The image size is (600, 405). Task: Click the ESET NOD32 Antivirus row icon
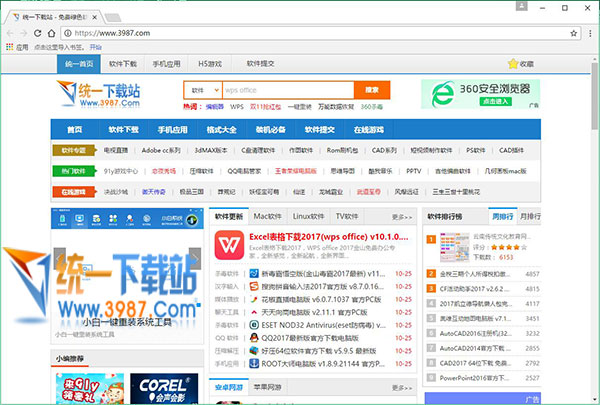click(254, 325)
